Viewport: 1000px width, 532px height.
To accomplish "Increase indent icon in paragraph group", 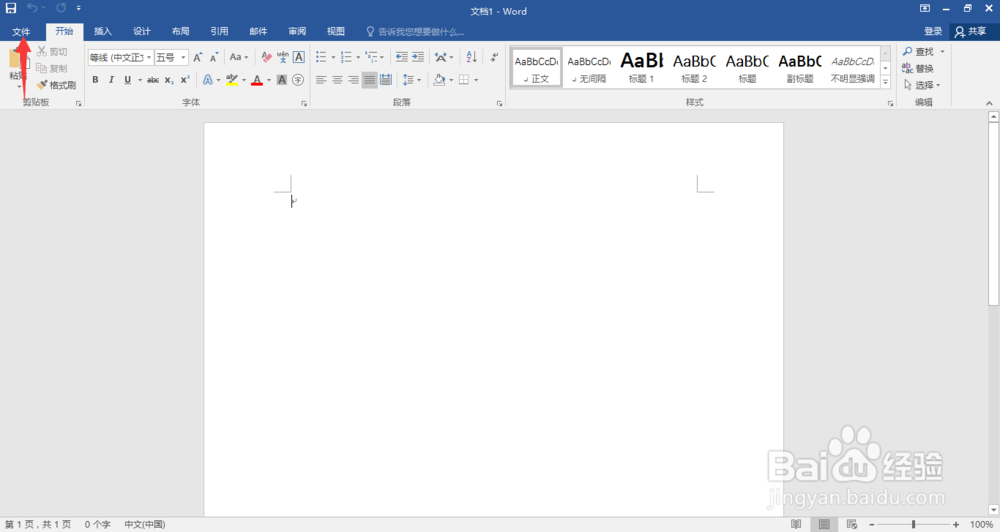I will pos(418,57).
